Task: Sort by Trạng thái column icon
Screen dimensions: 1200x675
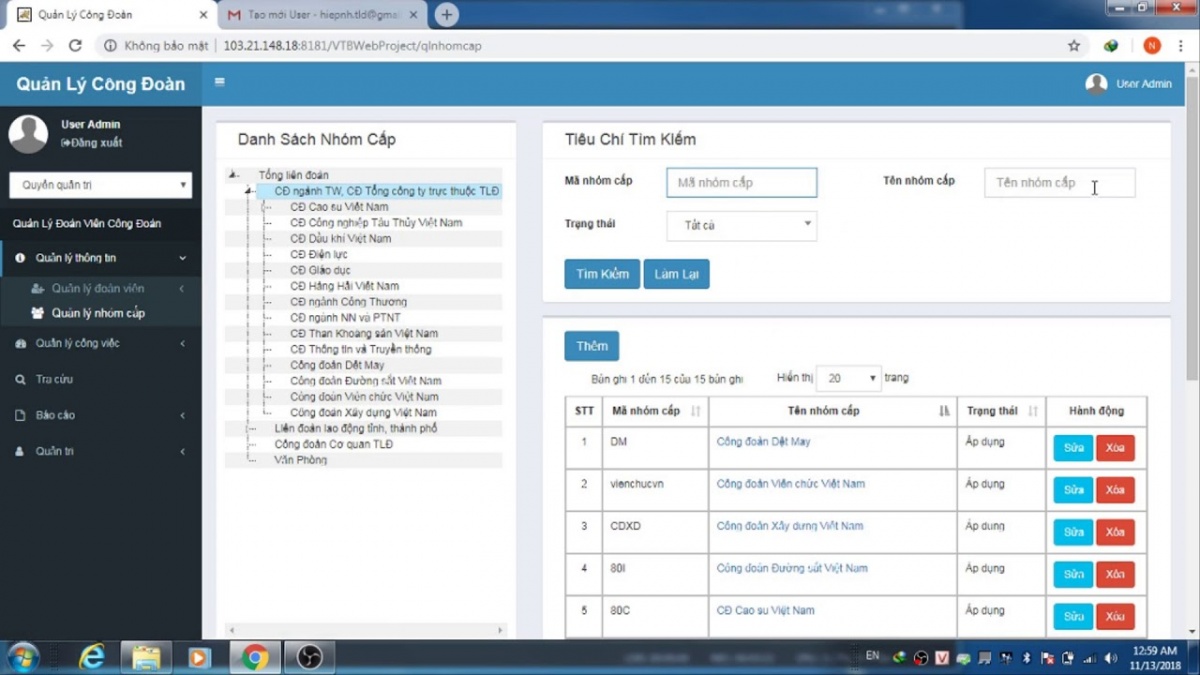Action: (1033, 411)
